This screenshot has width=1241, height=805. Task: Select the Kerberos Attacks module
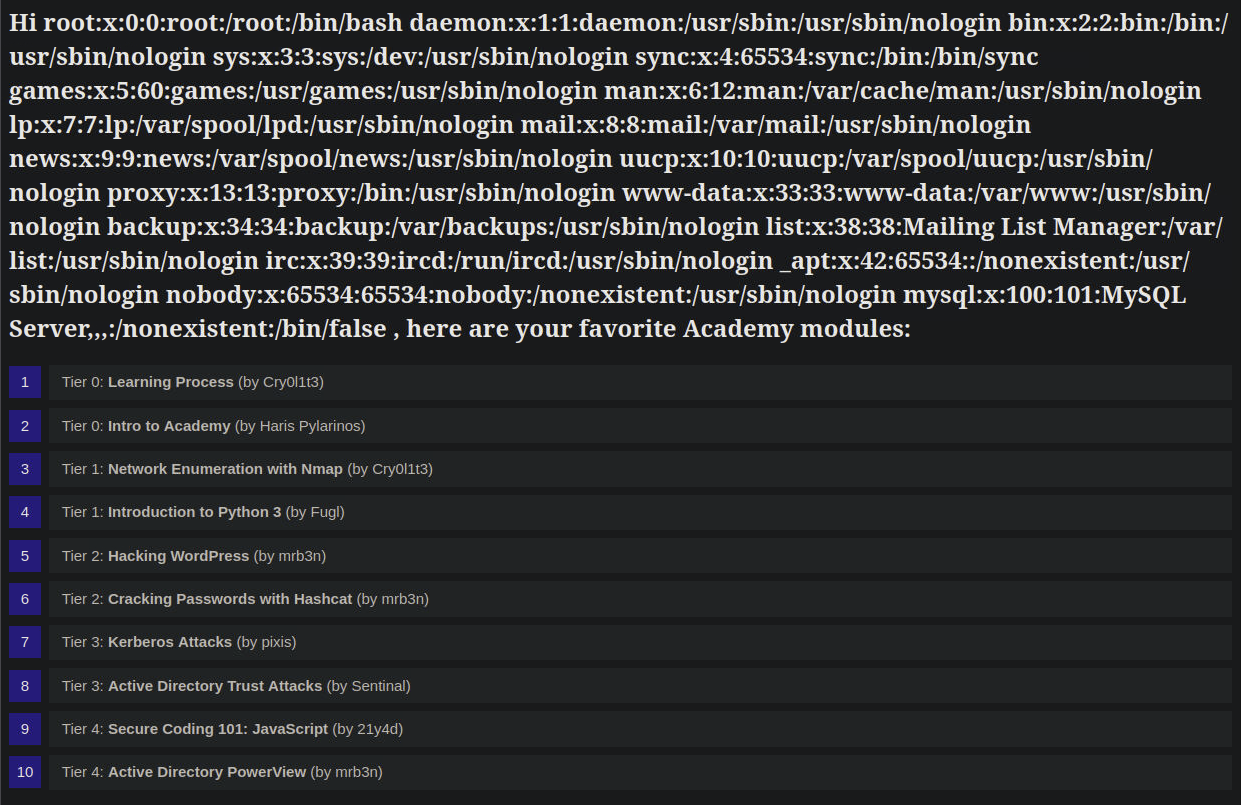pos(170,642)
